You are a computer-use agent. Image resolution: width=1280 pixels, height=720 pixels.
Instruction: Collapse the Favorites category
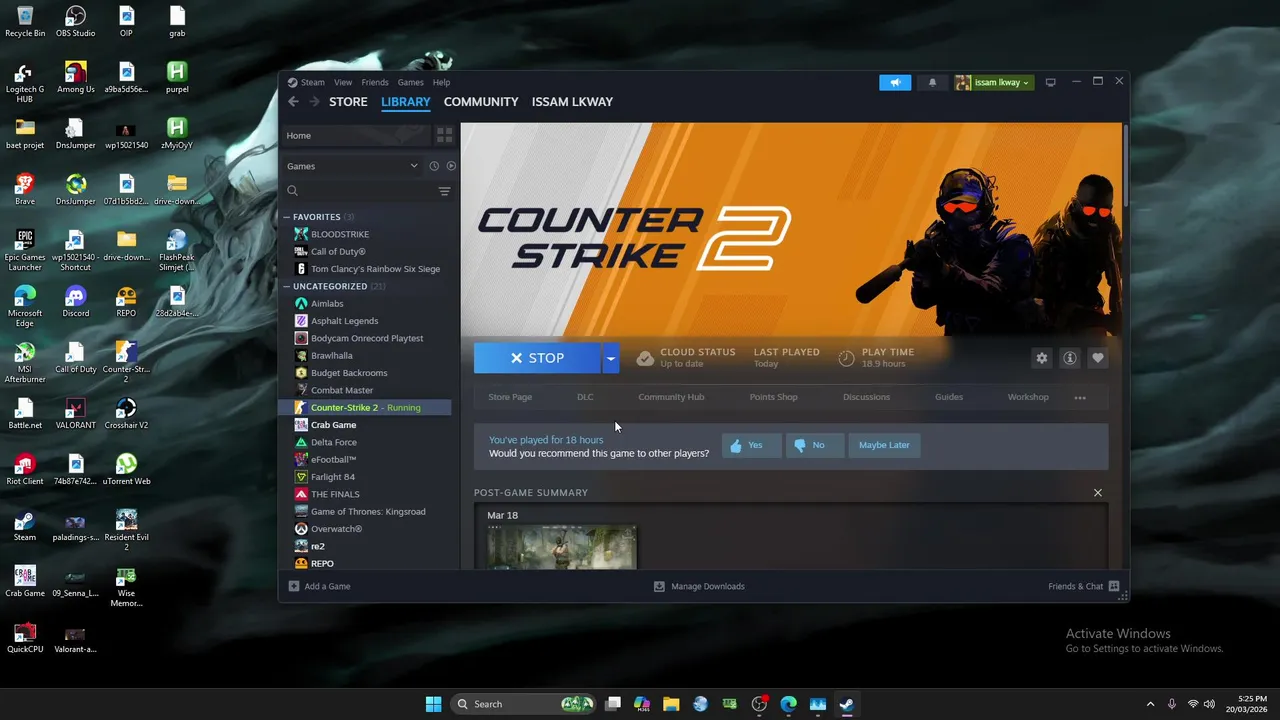pyautogui.click(x=287, y=217)
